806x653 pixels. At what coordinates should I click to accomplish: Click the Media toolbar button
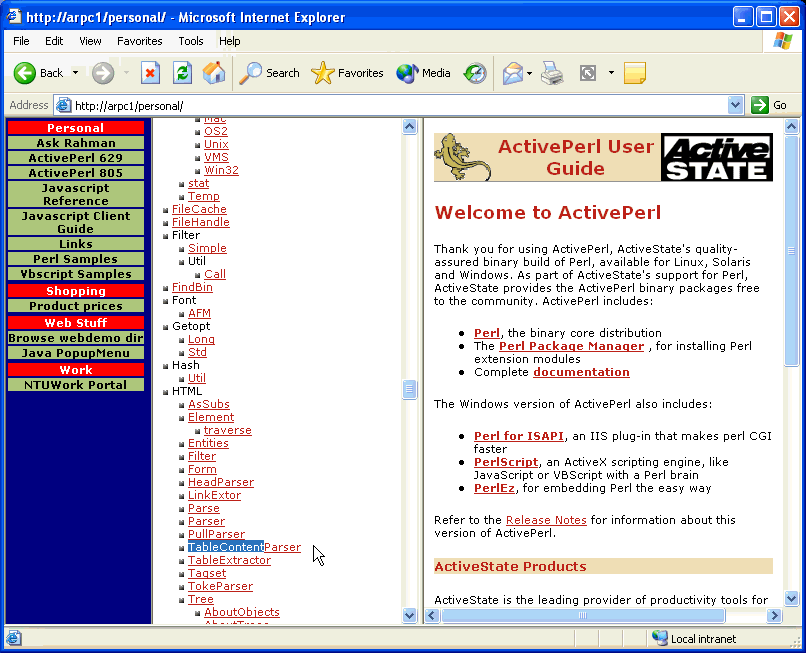(x=424, y=73)
